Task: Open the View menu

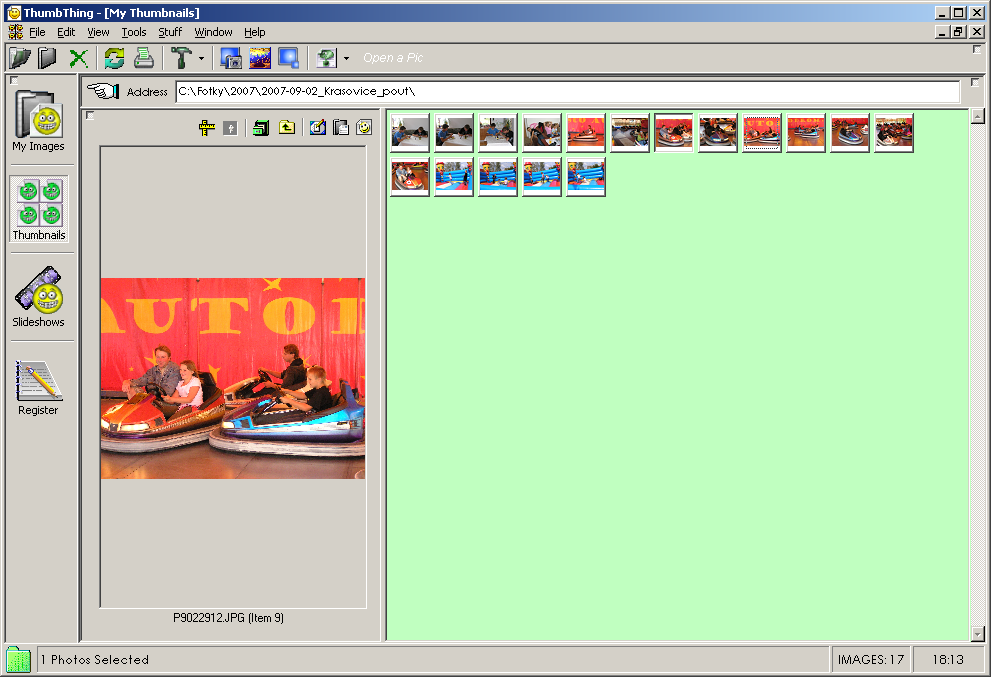Action: [98, 32]
